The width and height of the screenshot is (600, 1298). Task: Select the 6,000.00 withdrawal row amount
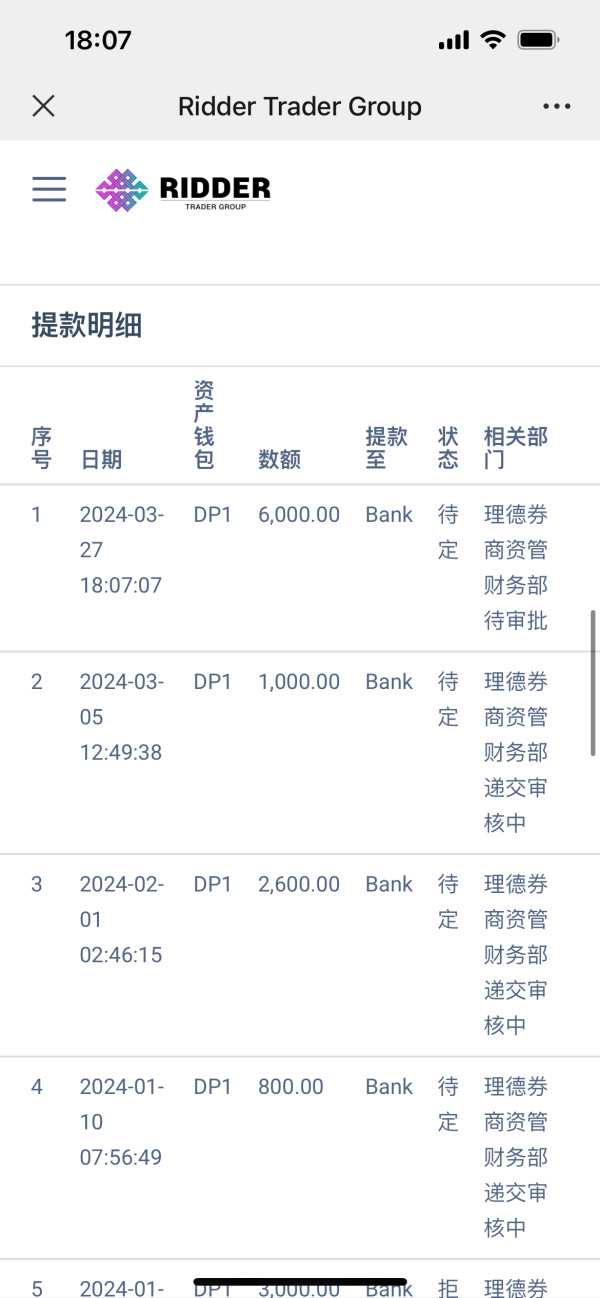tap(299, 515)
